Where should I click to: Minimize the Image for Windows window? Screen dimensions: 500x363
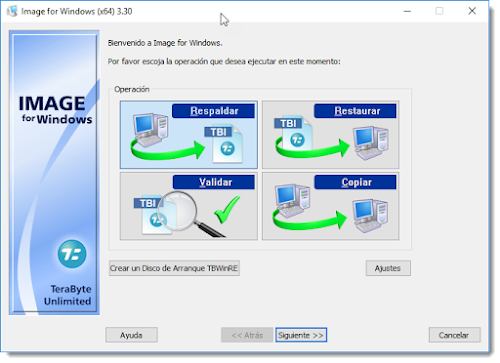click(x=407, y=11)
